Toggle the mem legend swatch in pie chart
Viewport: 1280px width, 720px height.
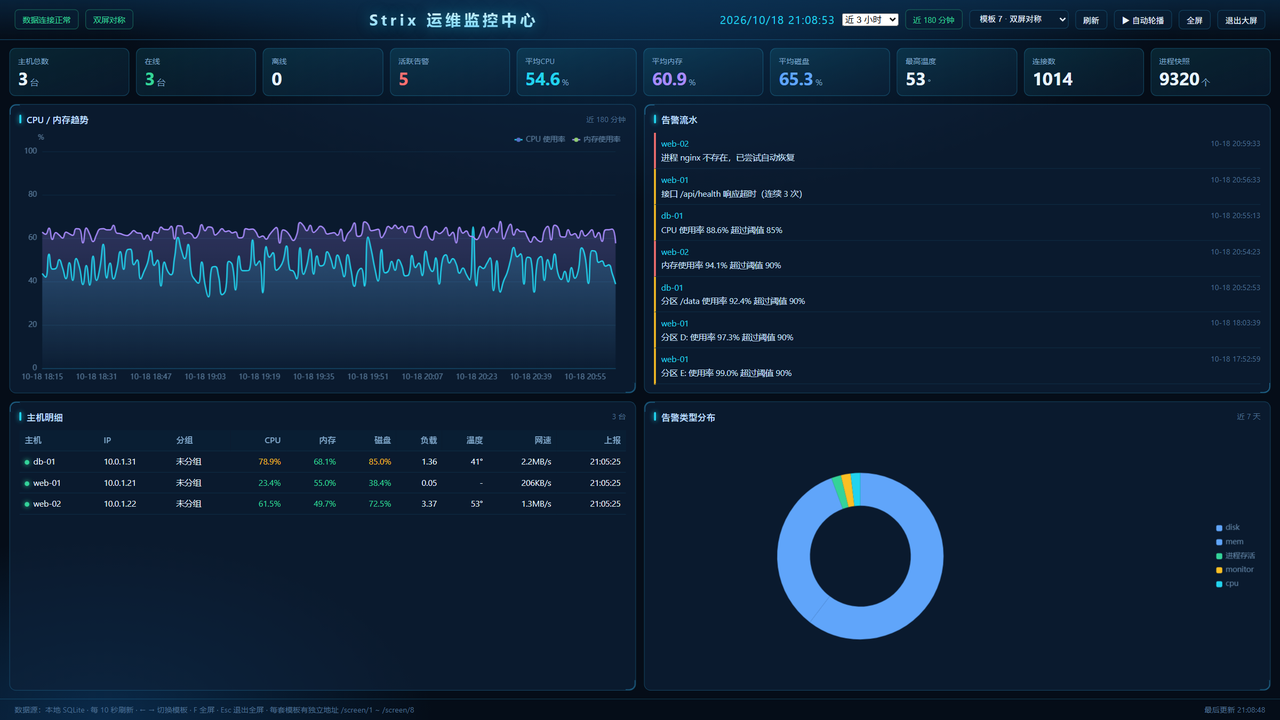coord(1219,542)
